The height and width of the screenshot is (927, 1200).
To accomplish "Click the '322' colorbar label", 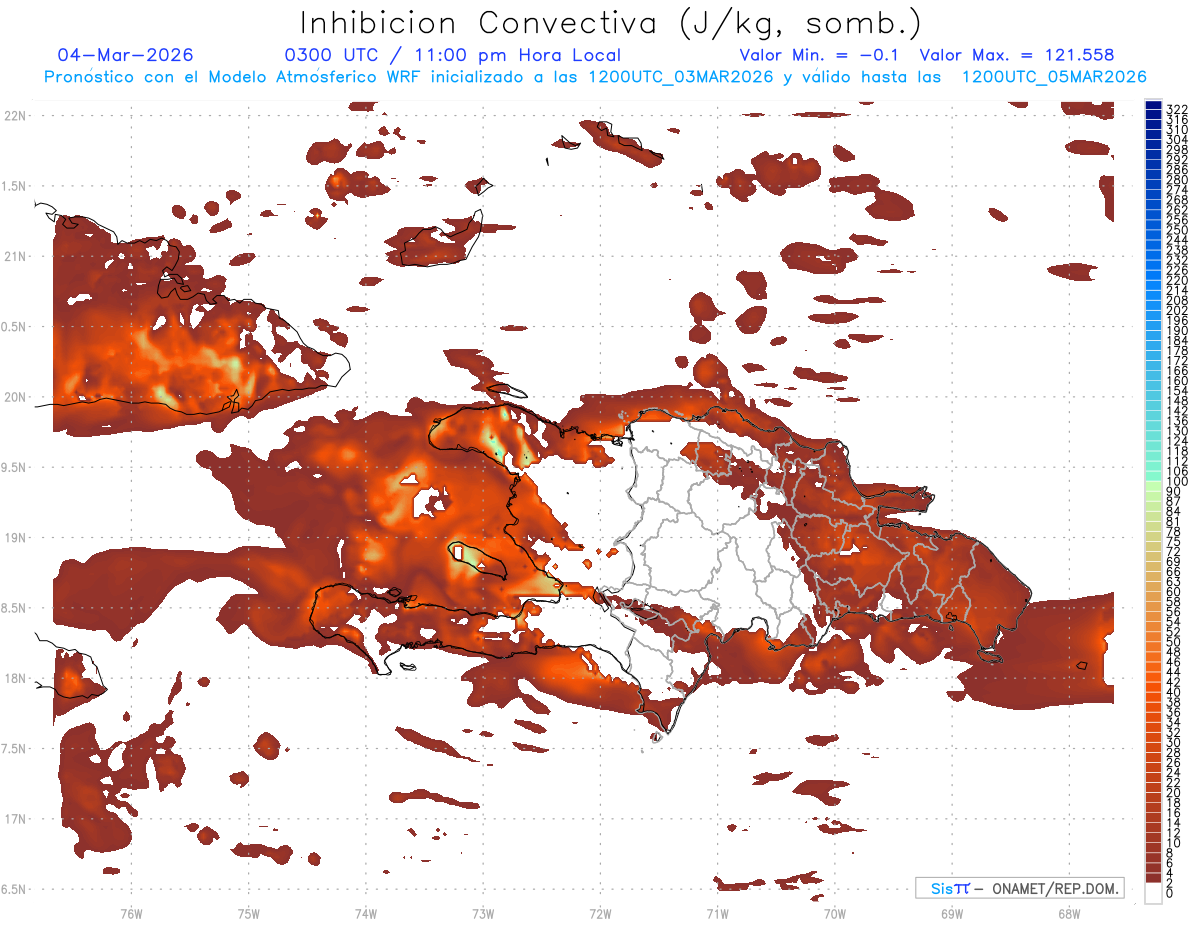I will [x=1176, y=108].
